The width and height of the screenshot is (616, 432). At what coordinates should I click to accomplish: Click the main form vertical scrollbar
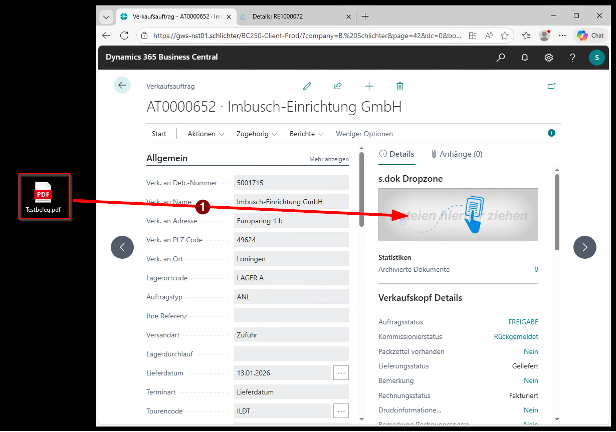tap(361, 189)
